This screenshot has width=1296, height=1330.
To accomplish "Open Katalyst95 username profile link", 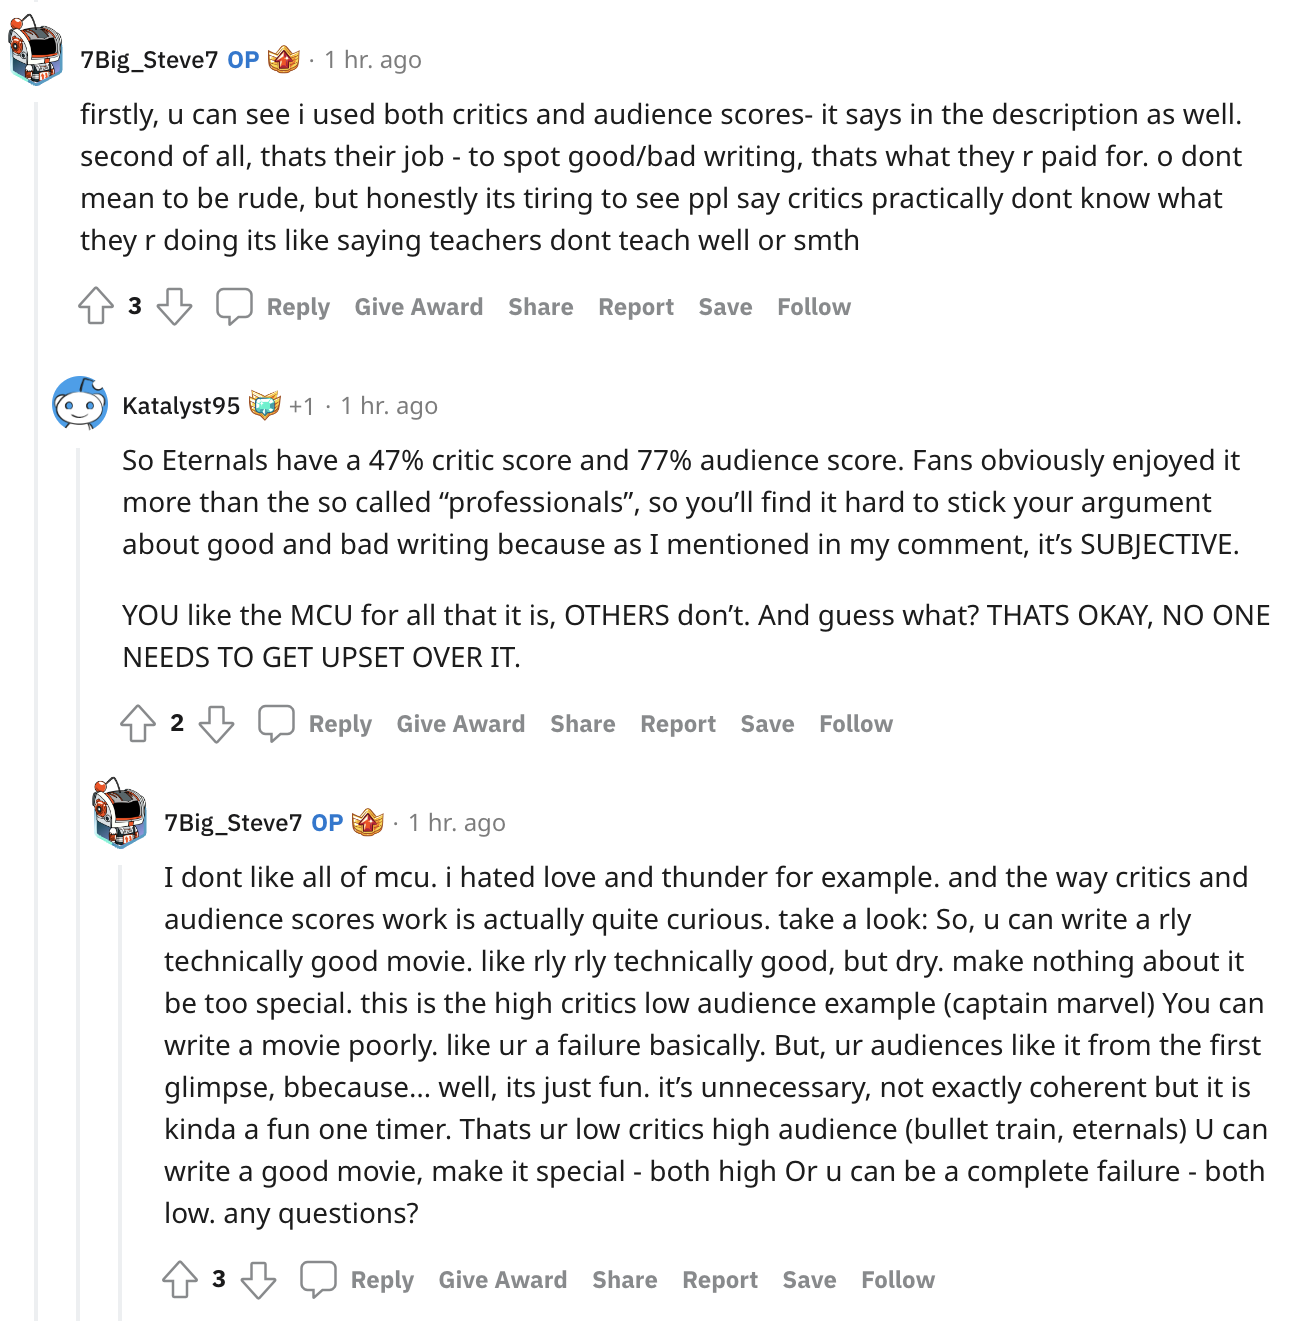I will (181, 405).
